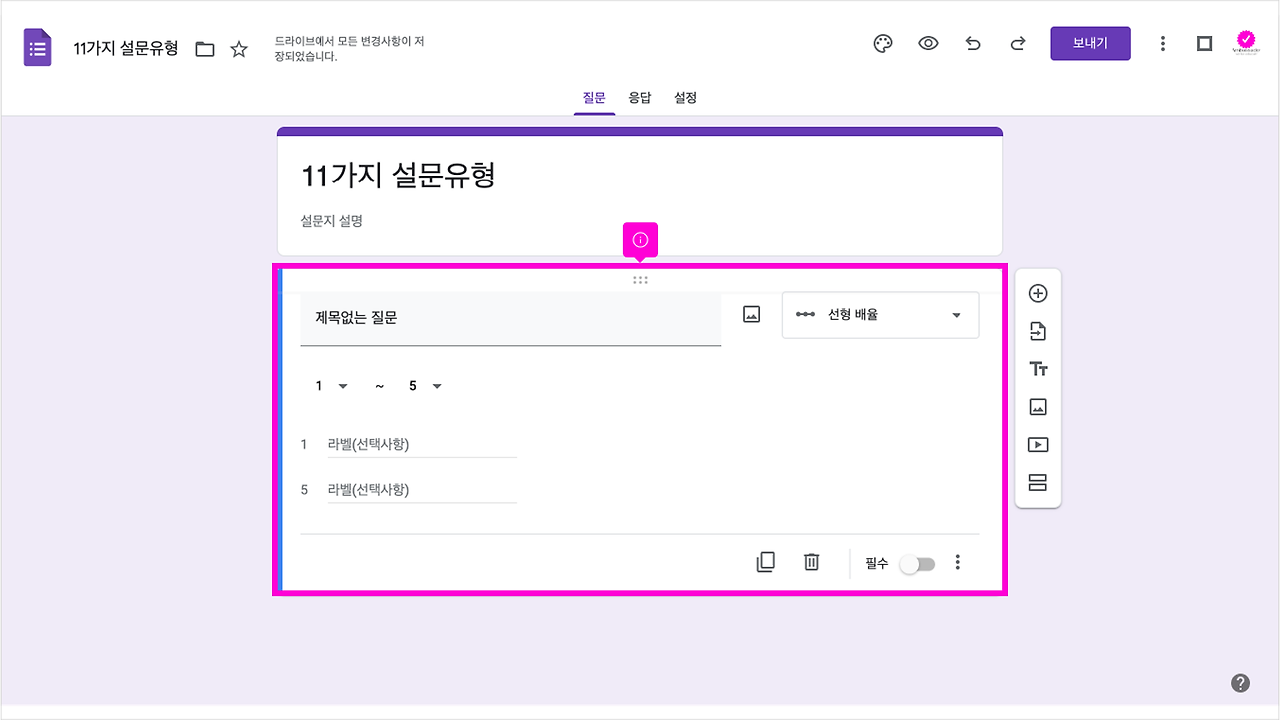The width and height of the screenshot is (1280, 720).
Task: Select the add image icon in sidebar
Action: coord(1038,406)
